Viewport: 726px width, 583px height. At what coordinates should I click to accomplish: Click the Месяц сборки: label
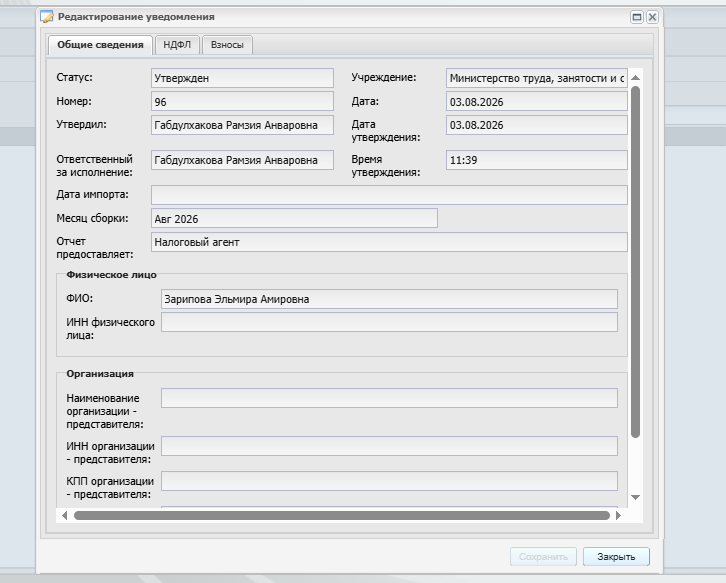point(93,218)
